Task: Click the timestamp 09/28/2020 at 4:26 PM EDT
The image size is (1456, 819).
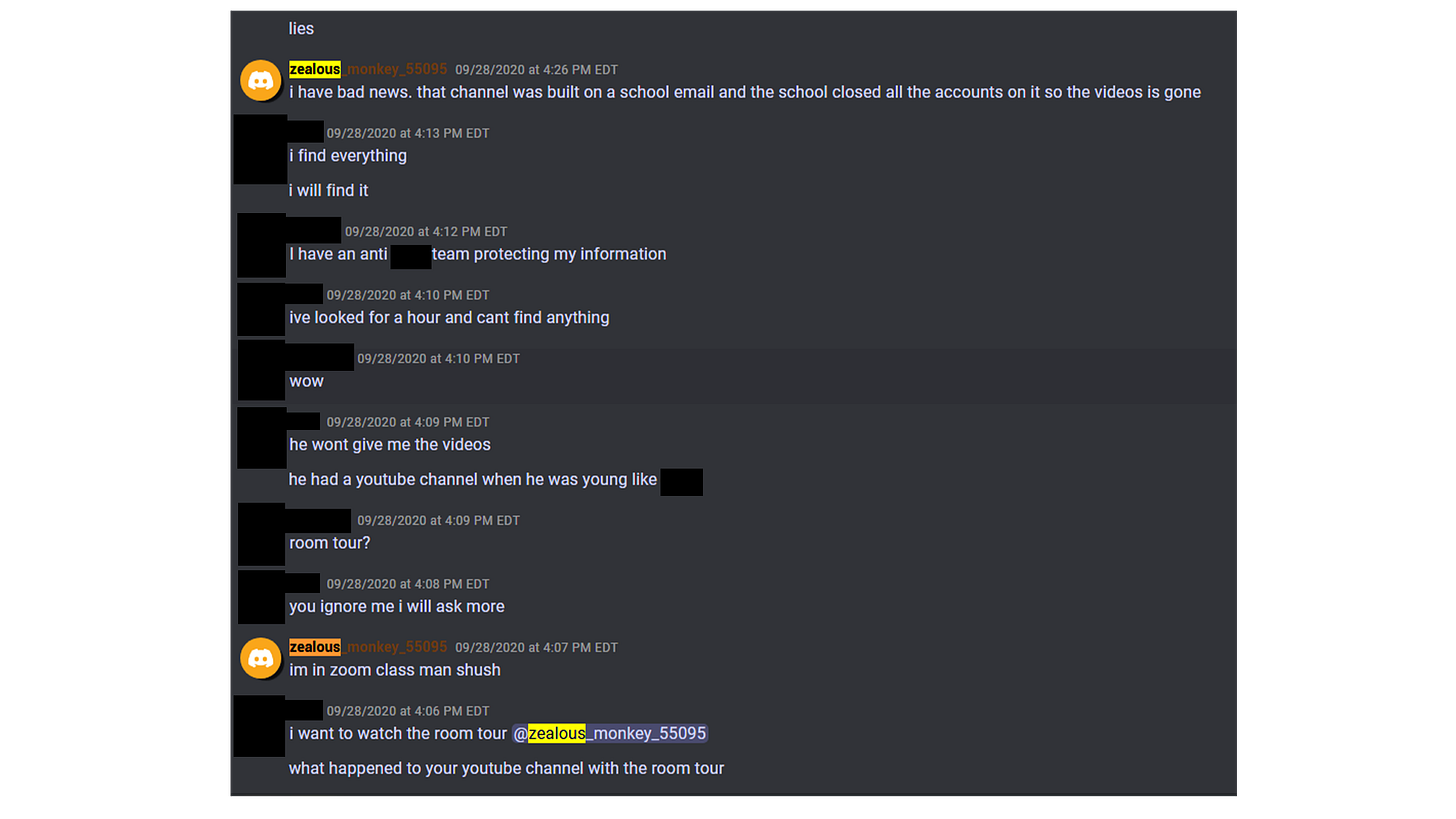Action: coord(536,70)
